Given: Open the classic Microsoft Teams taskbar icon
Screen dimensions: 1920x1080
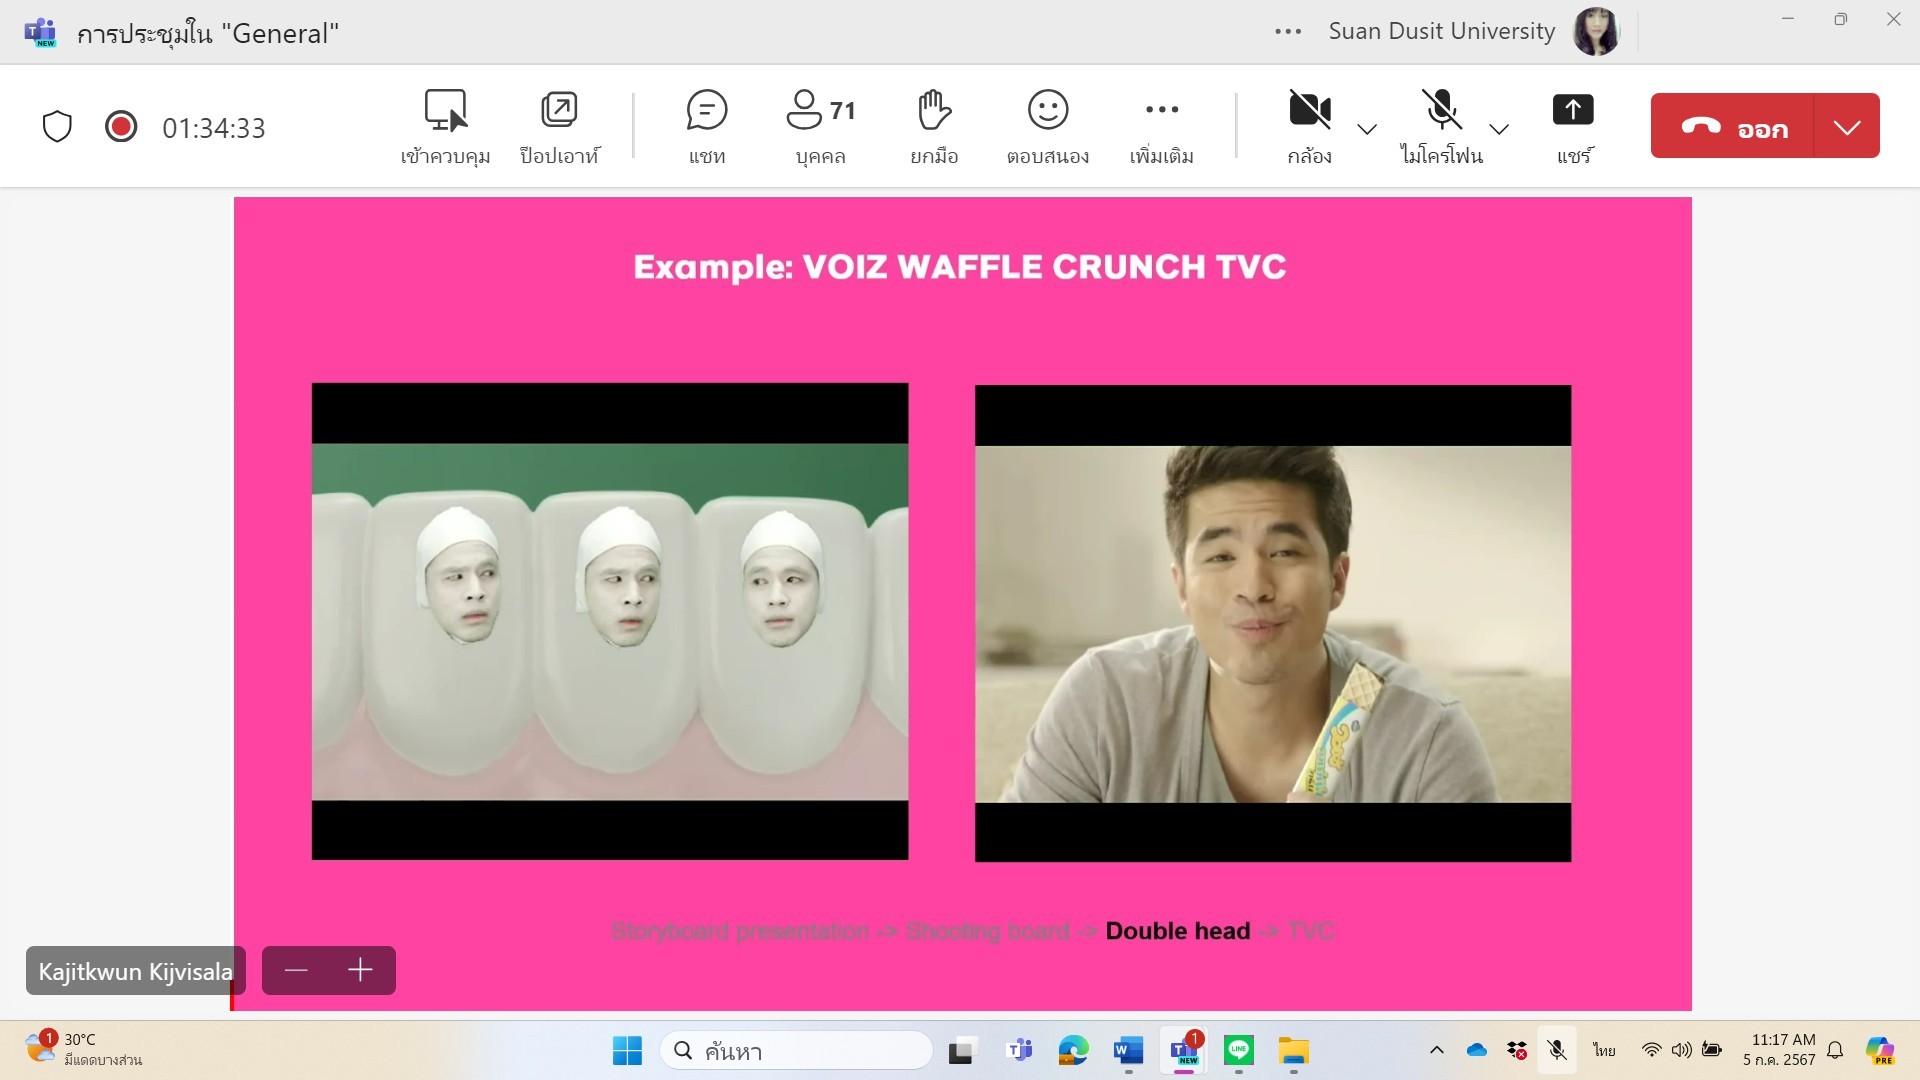Looking at the screenshot, I should coord(1019,1051).
